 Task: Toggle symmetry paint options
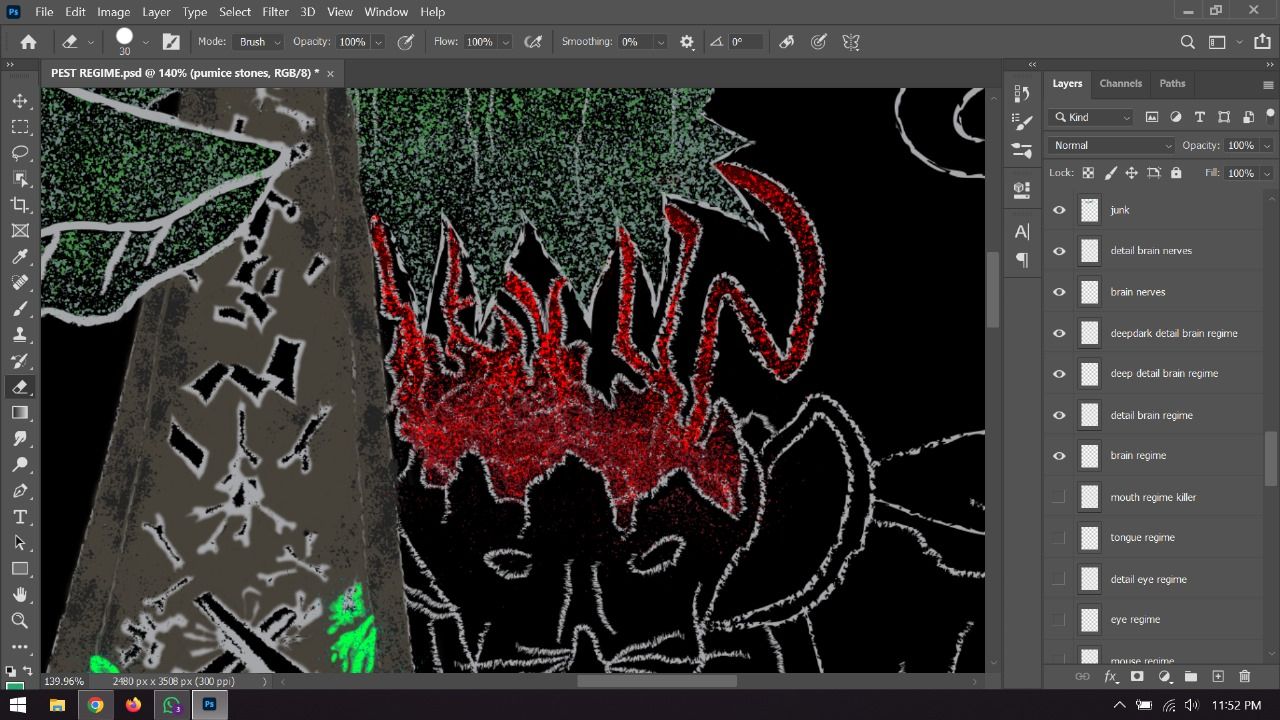point(851,42)
